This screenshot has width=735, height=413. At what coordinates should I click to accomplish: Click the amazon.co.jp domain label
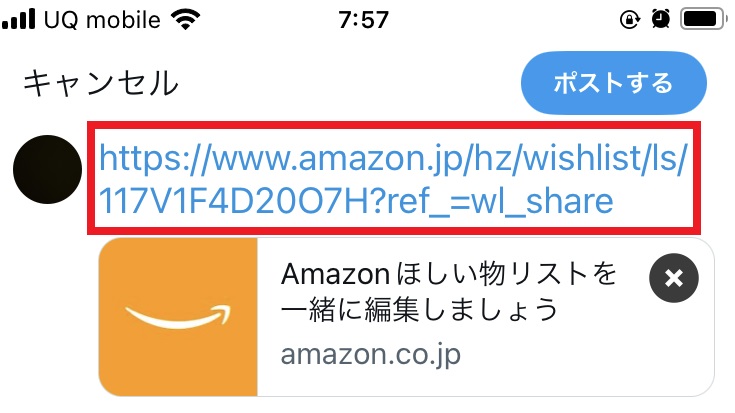pyautogui.click(x=370, y=355)
